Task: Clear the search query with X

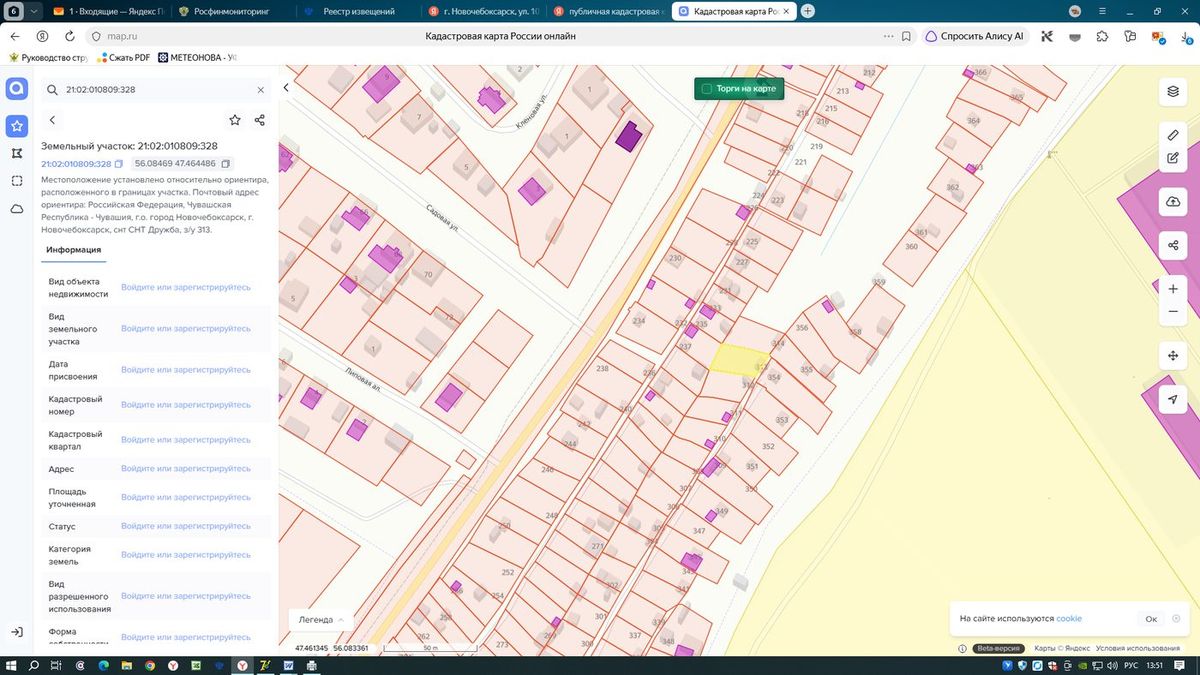Action: (x=261, y=90)
